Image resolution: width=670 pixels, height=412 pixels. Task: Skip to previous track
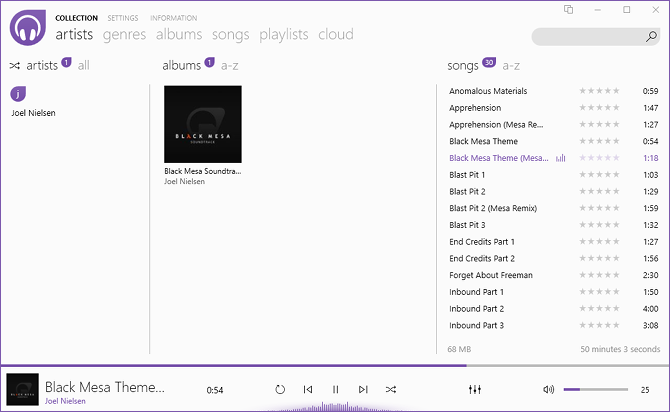(x=308, y=389)
